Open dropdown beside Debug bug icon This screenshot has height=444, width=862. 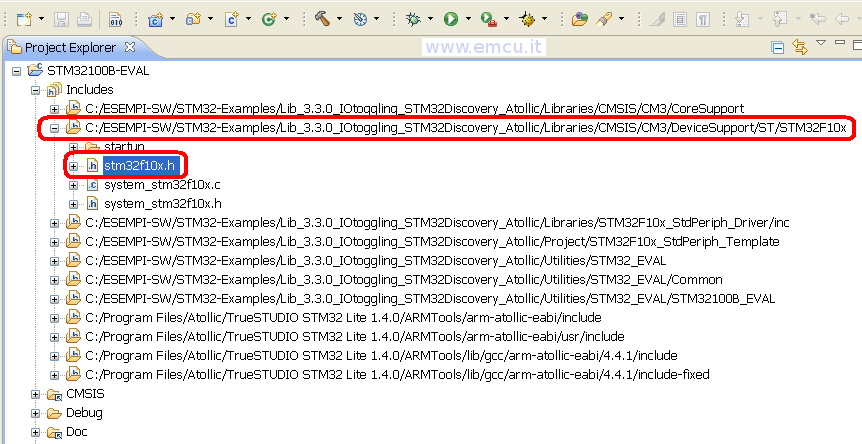point(430,19)
